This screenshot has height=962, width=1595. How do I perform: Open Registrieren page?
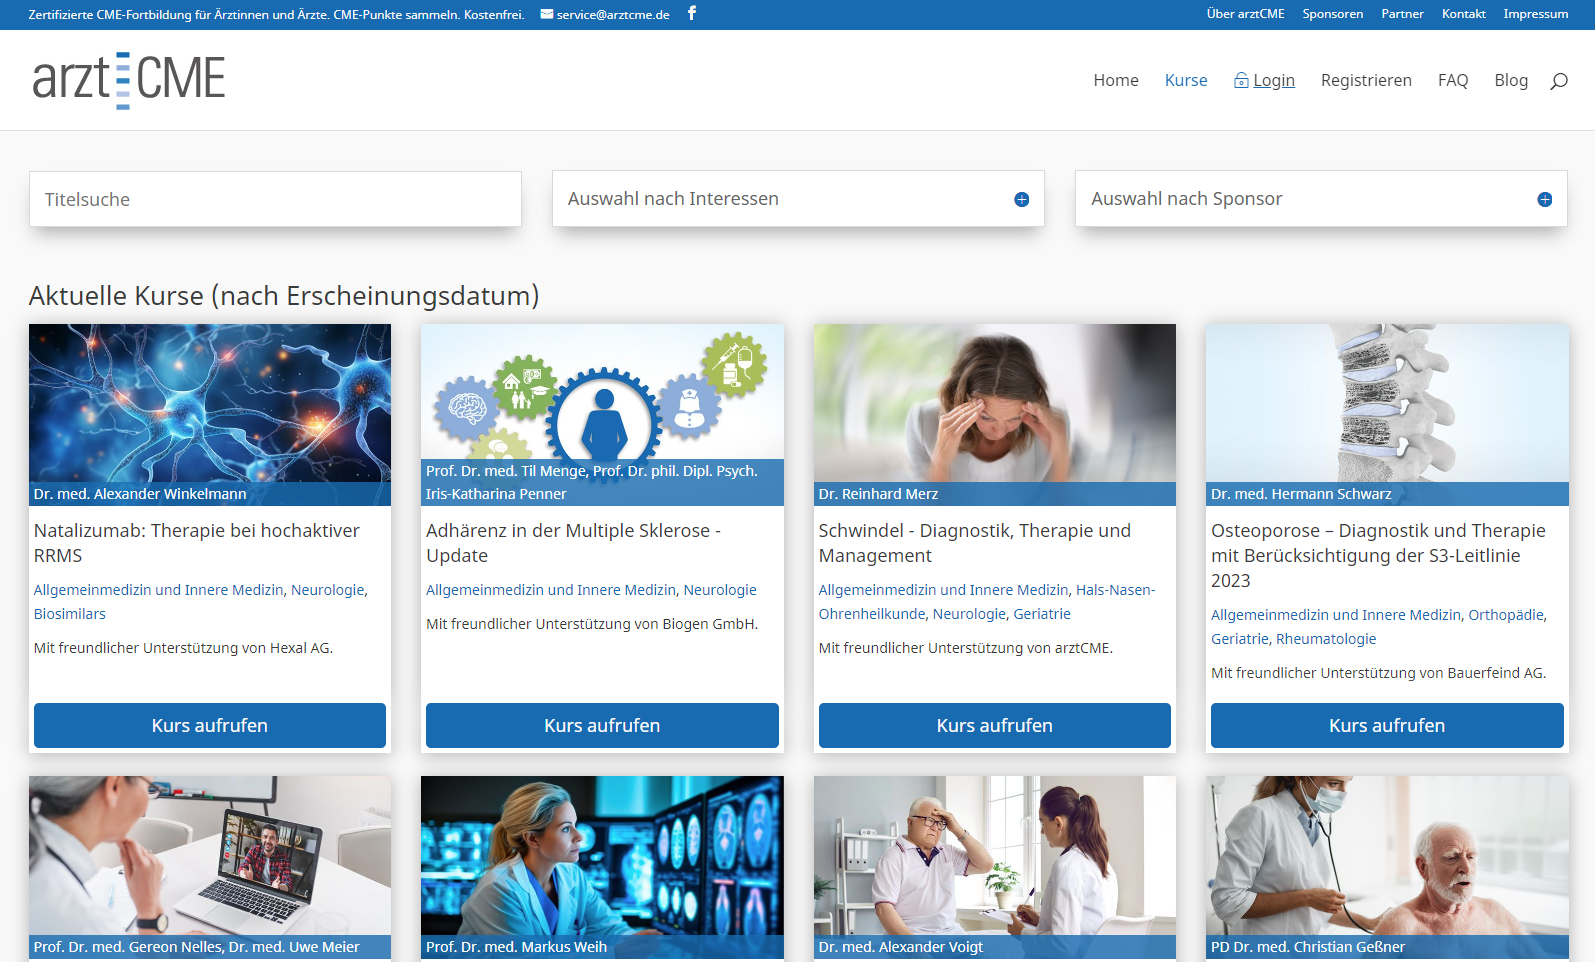[1366, 80]
